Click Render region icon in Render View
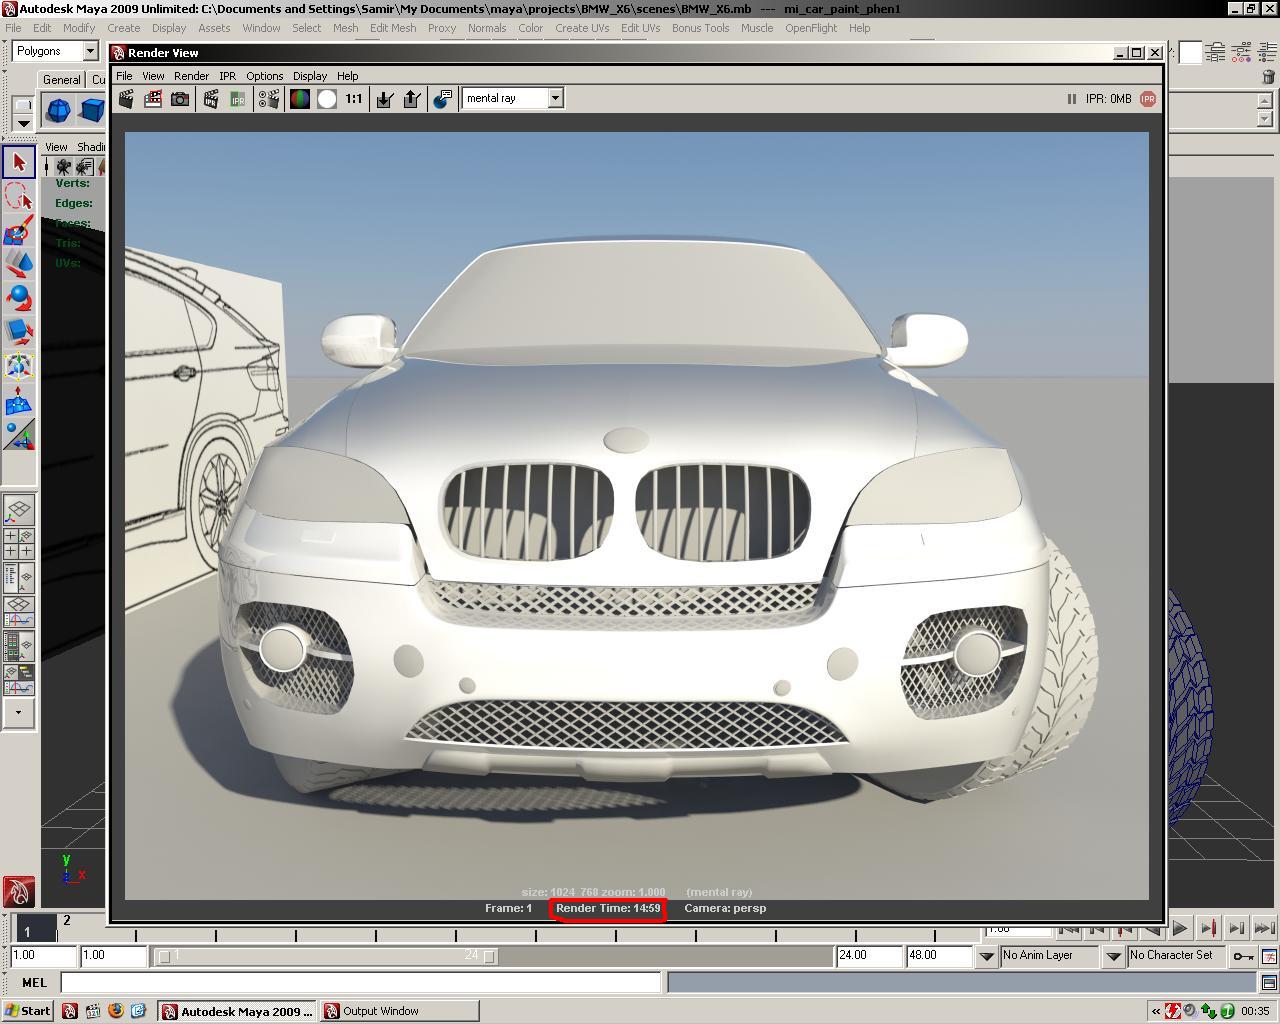The height and width of the screenshot is (1024, 1280). click(153, 99)
